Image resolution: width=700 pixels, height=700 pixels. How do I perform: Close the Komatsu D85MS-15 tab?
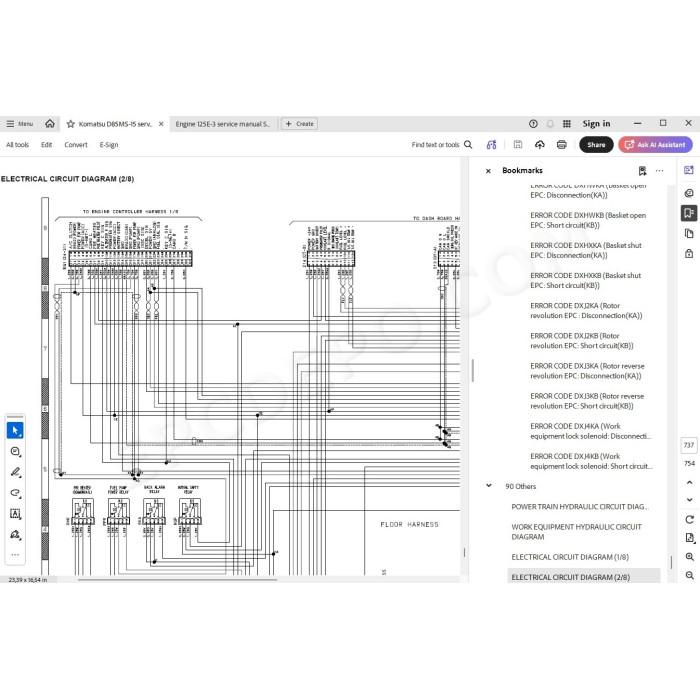[x=161, y=124]
